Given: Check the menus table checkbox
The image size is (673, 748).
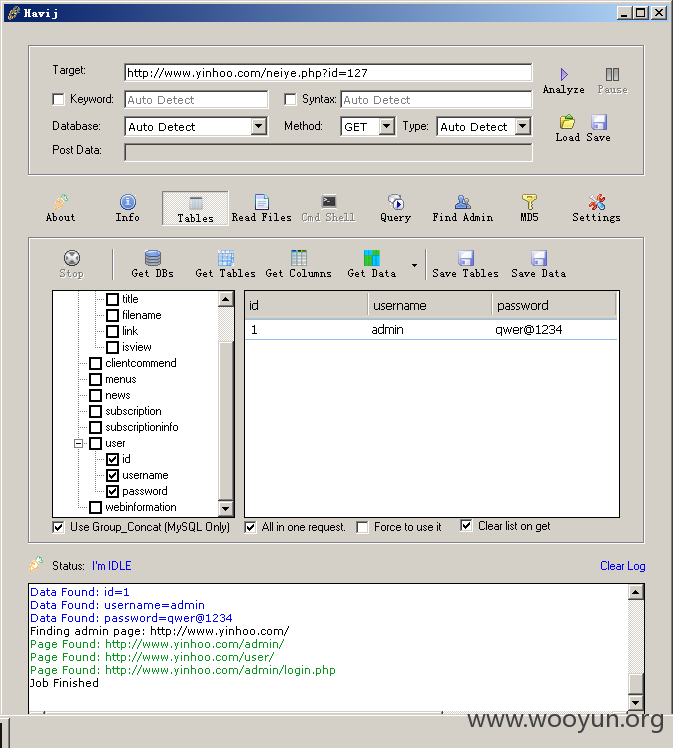Looking at the screenshot, I should 95,379.
